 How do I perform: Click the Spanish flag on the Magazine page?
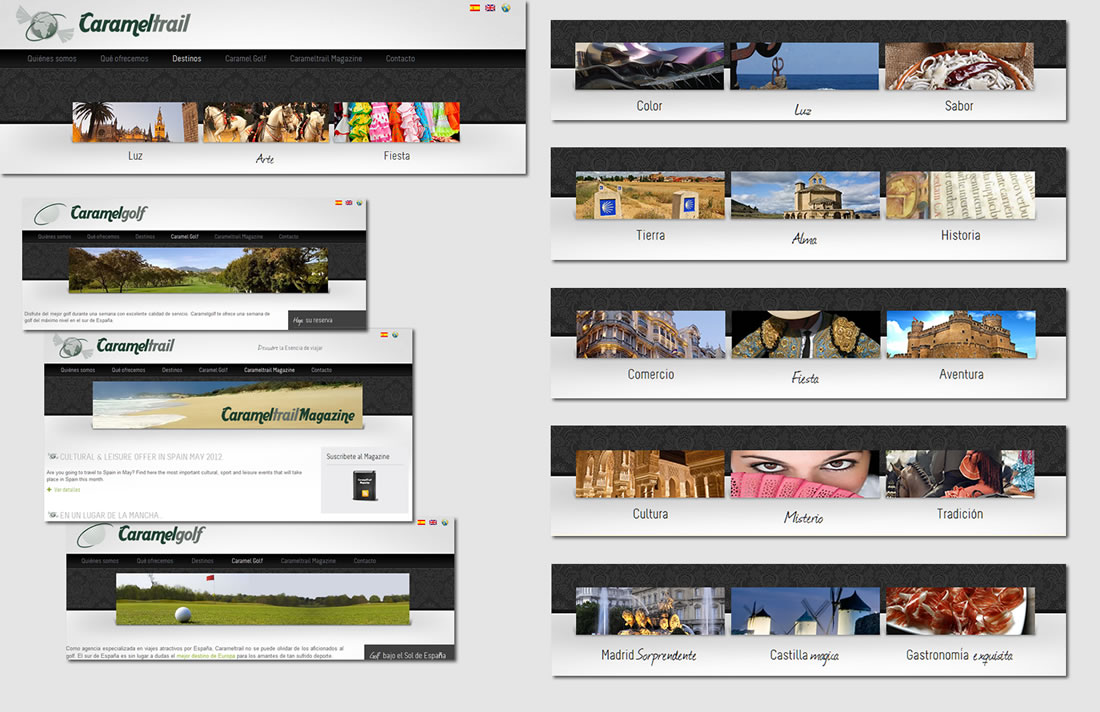(x=384, y=335)
